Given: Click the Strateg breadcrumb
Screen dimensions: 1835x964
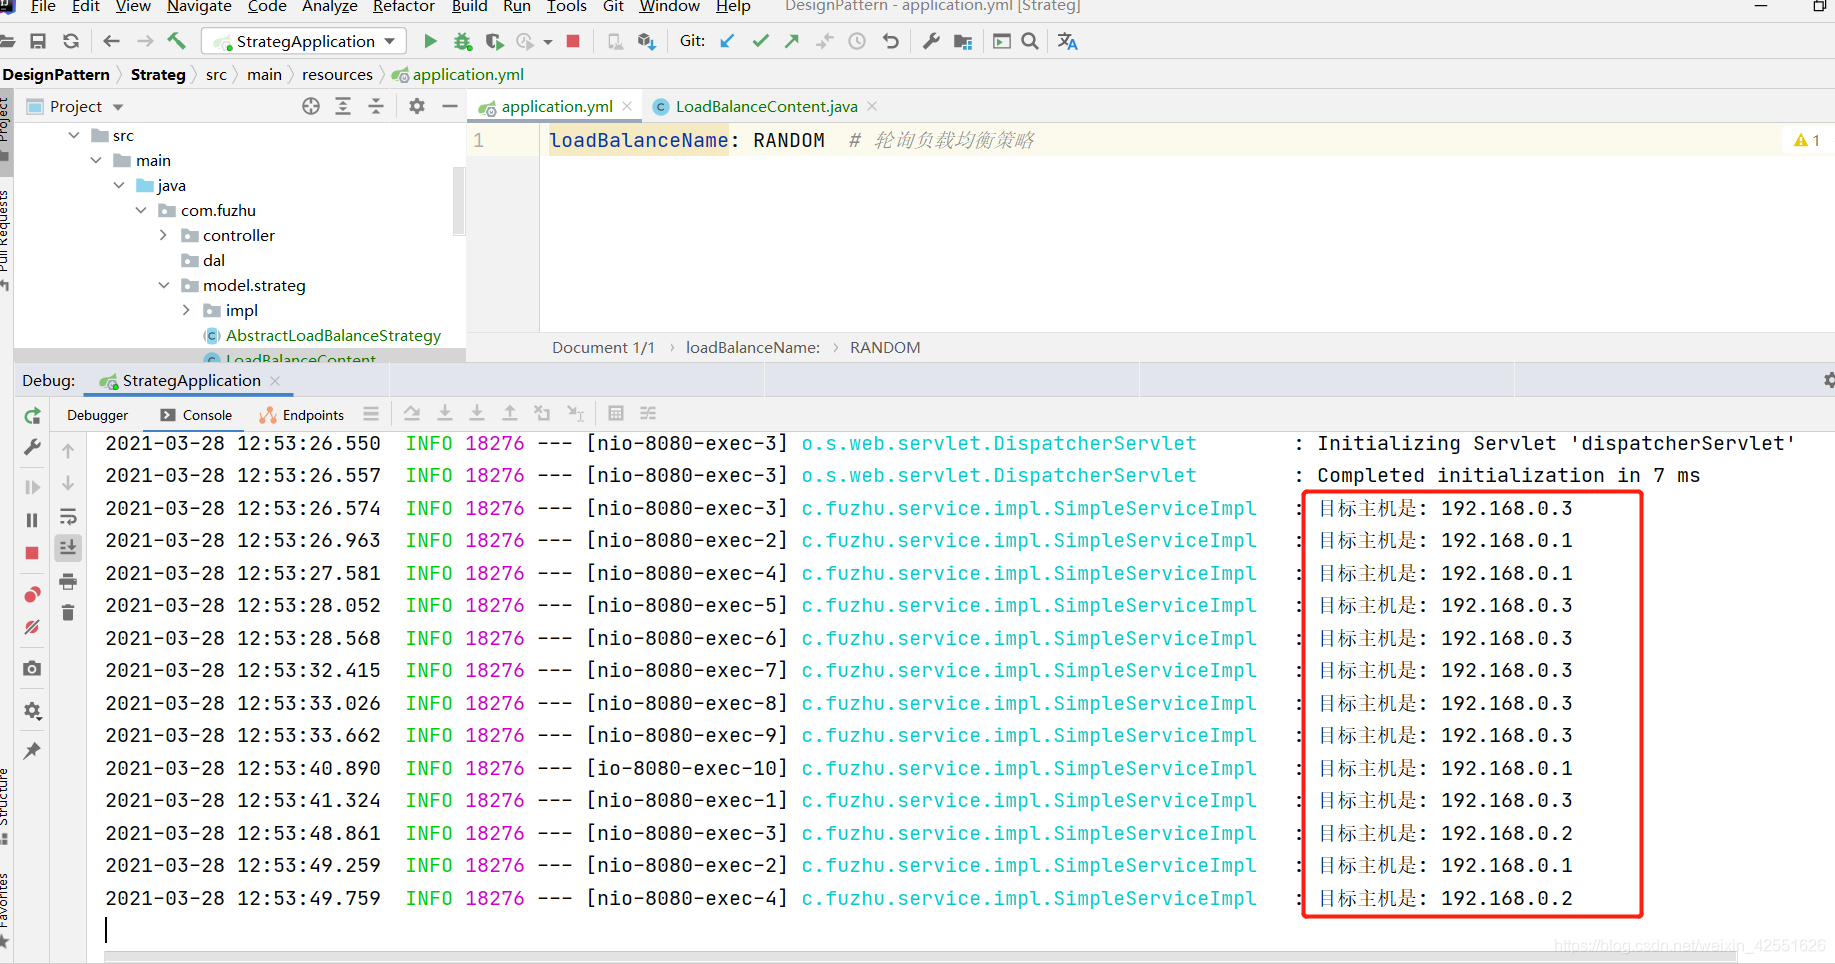Looking at the screenshot, I should point(158,74).
